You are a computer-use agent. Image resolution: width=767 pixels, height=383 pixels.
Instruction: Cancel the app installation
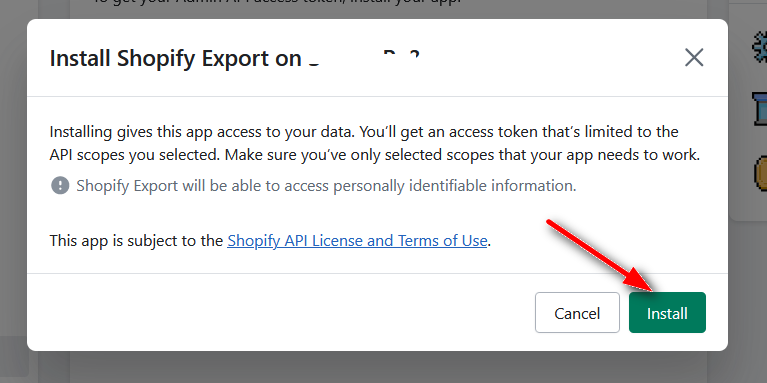[x=577, y=313]
